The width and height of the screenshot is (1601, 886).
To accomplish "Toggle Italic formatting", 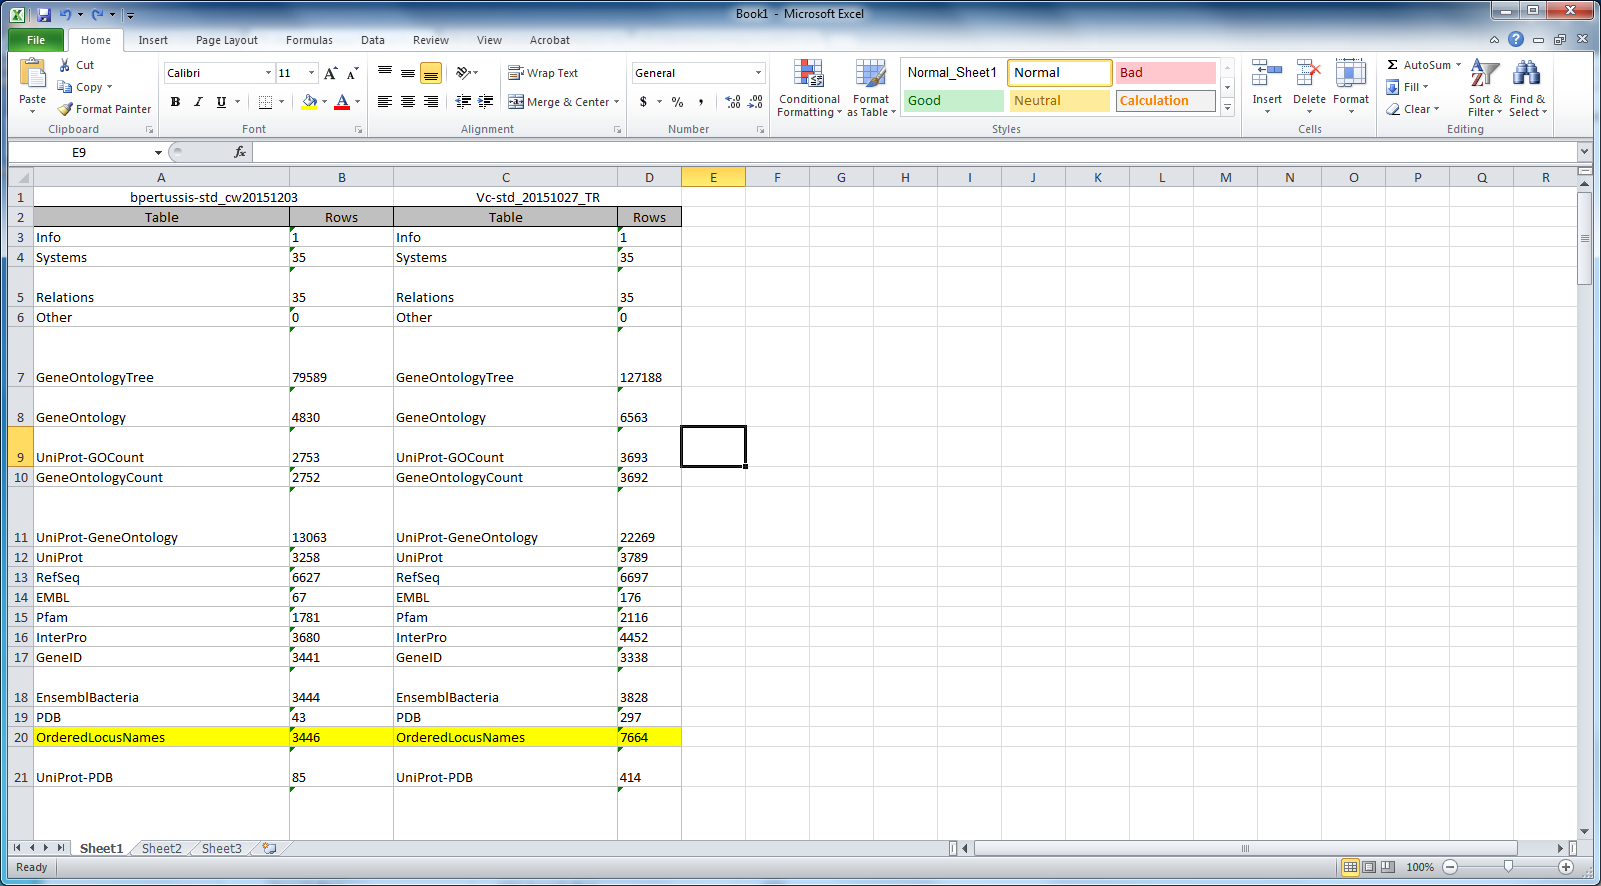I will [x=198, y=102].
